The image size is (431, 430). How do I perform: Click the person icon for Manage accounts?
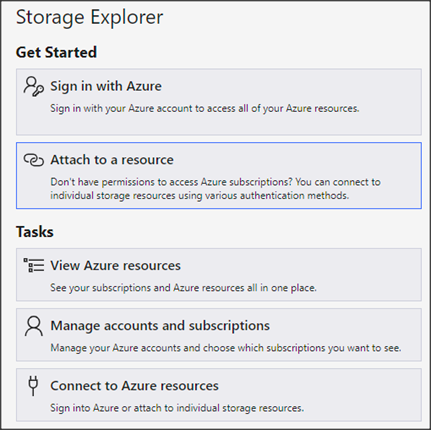click(33, 326)
